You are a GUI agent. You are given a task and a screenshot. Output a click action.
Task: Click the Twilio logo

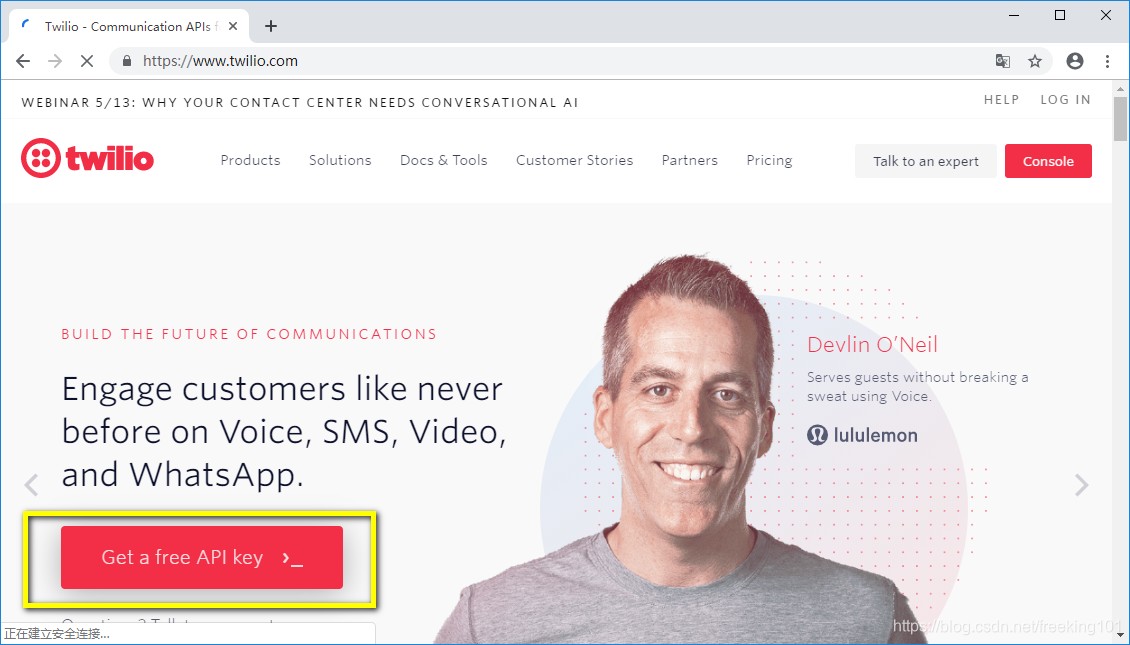[87, 158]
